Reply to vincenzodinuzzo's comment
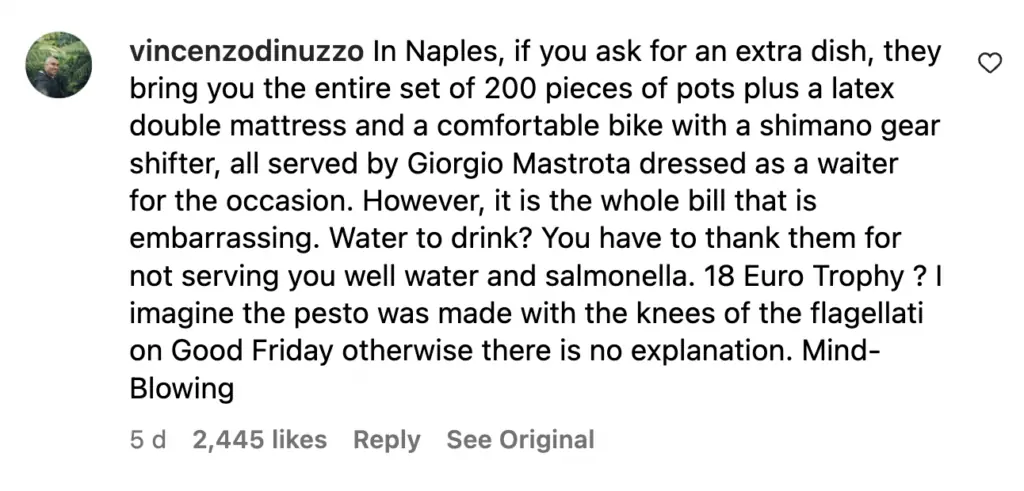Screen dimensions: 1024x491 coord(386,439)
